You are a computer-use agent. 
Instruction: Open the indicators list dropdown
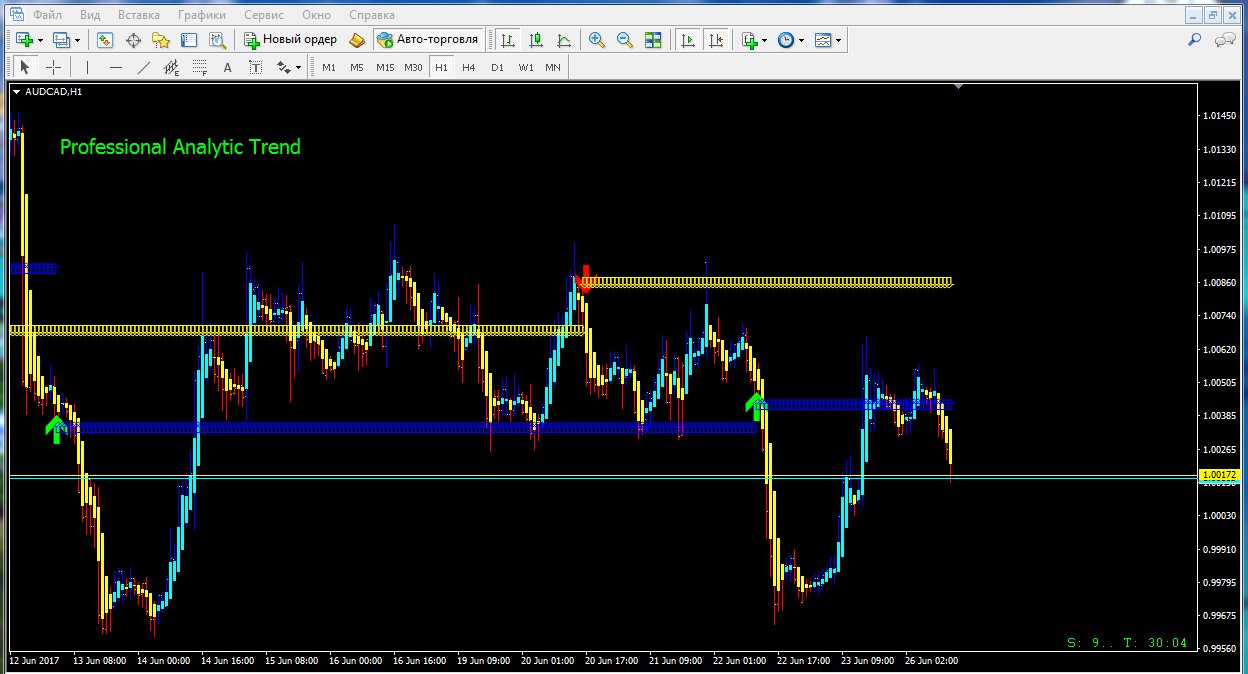(x=765, y=40)
